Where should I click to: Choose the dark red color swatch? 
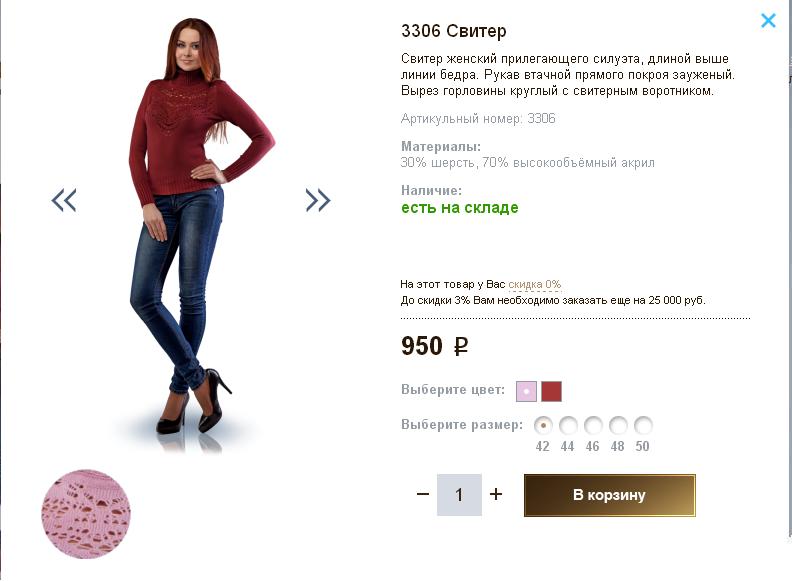tap(552, 391)
